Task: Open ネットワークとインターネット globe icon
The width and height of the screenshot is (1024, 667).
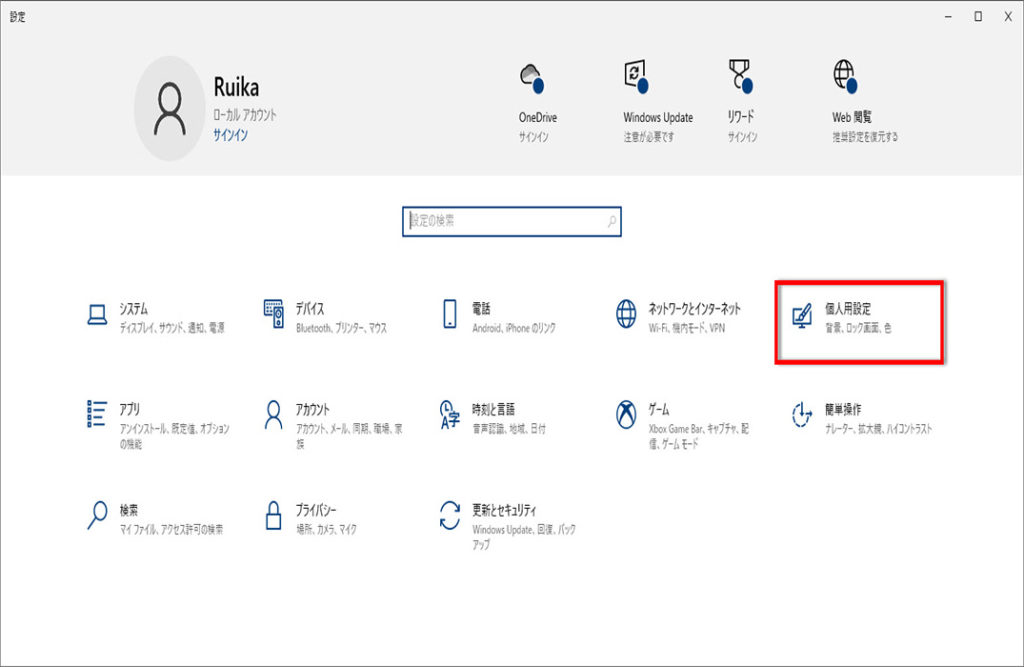Action: coord(626,315)
